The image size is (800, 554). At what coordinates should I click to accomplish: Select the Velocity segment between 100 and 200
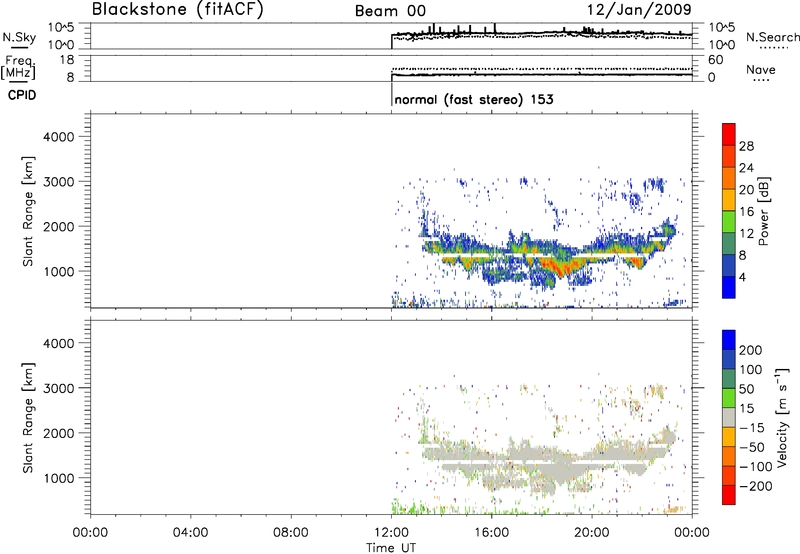coord(729,359)
